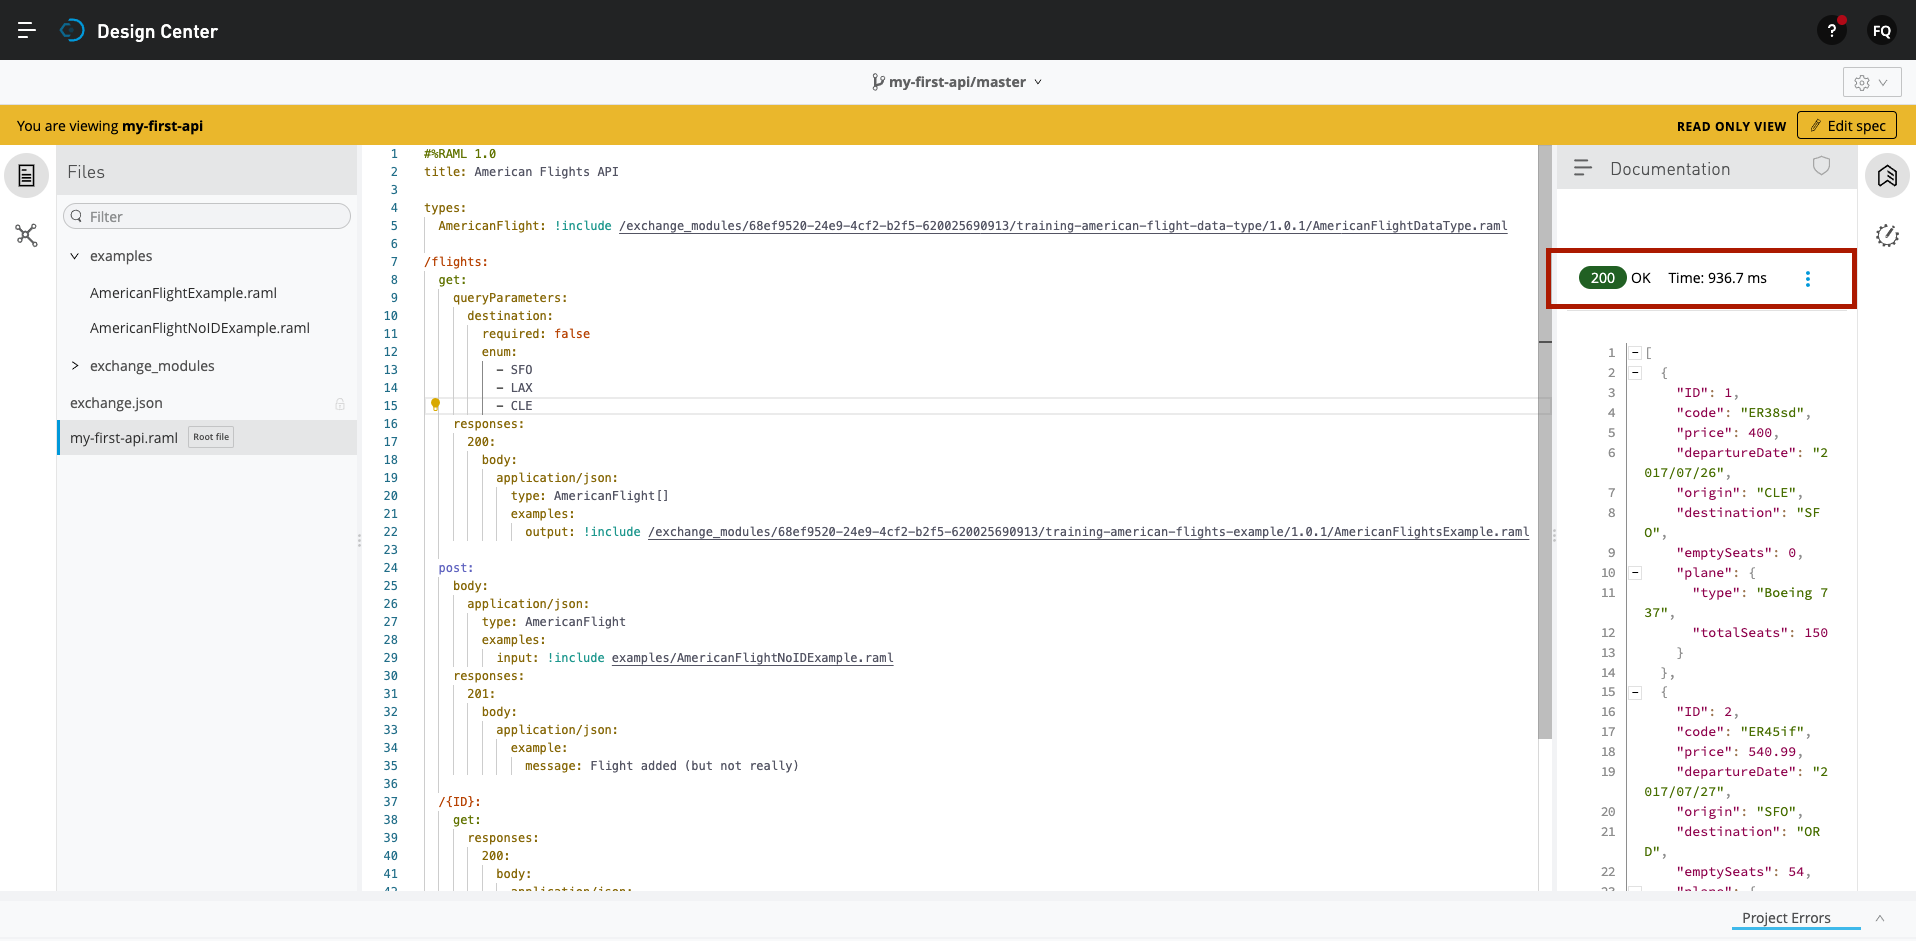1916x941 pixels.
Task: Follow the AmericanFlightDataType.raml include link
Action: coord(1063,226)
